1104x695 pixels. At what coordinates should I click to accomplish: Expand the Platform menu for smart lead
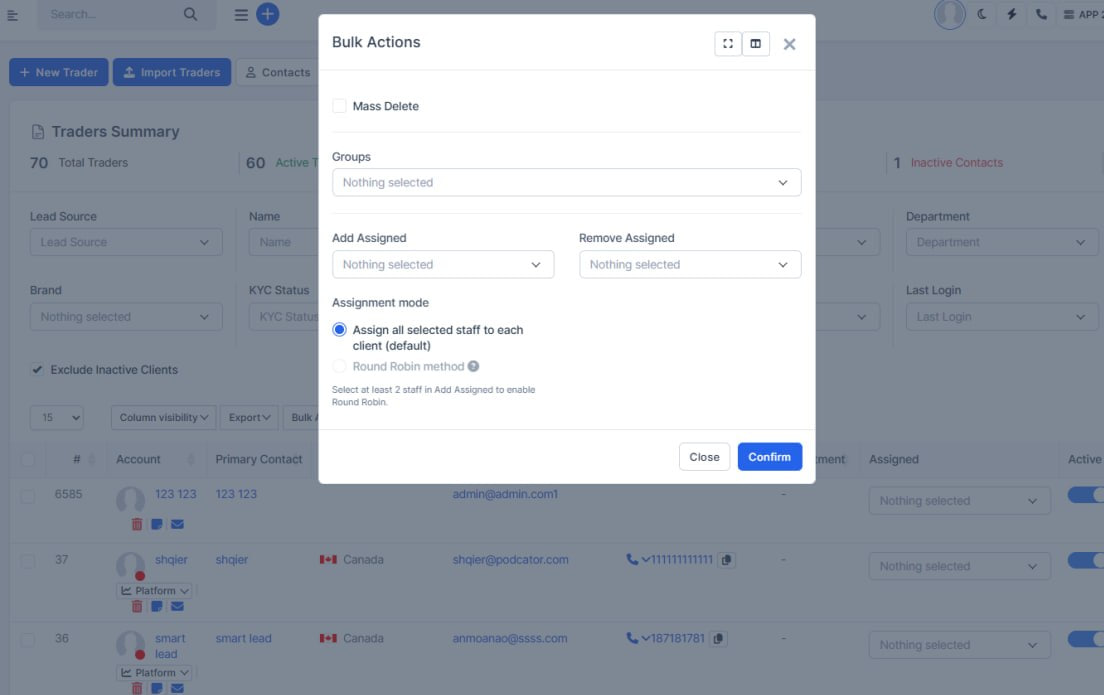pos(155,672)
